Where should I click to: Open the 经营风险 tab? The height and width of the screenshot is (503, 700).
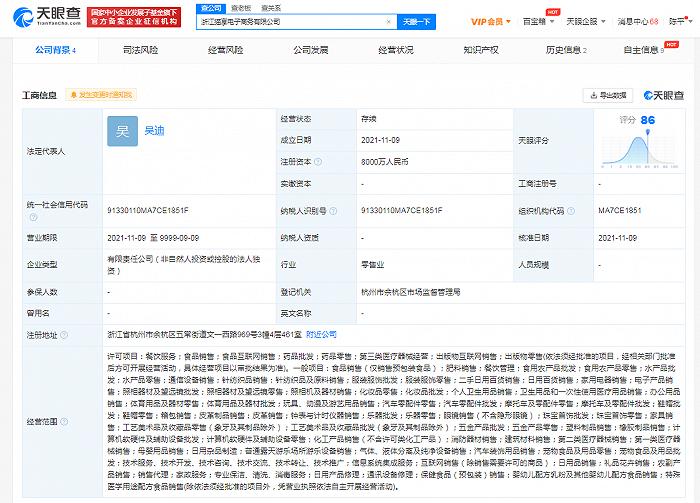(225, 50)
